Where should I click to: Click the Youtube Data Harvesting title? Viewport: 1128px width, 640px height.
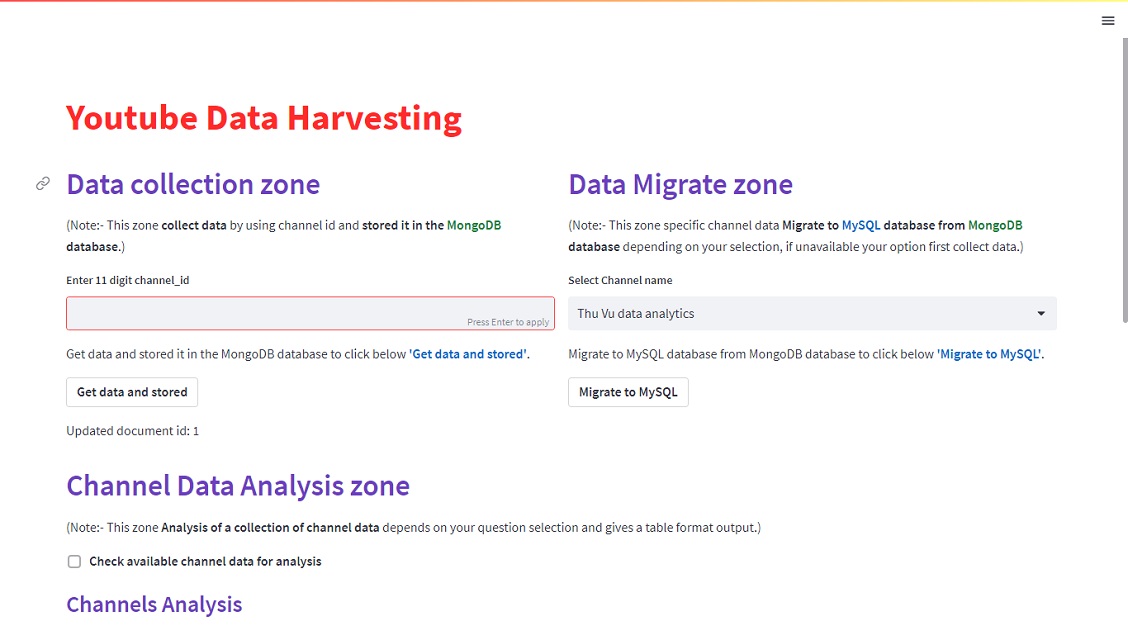[x=264, y=118]
